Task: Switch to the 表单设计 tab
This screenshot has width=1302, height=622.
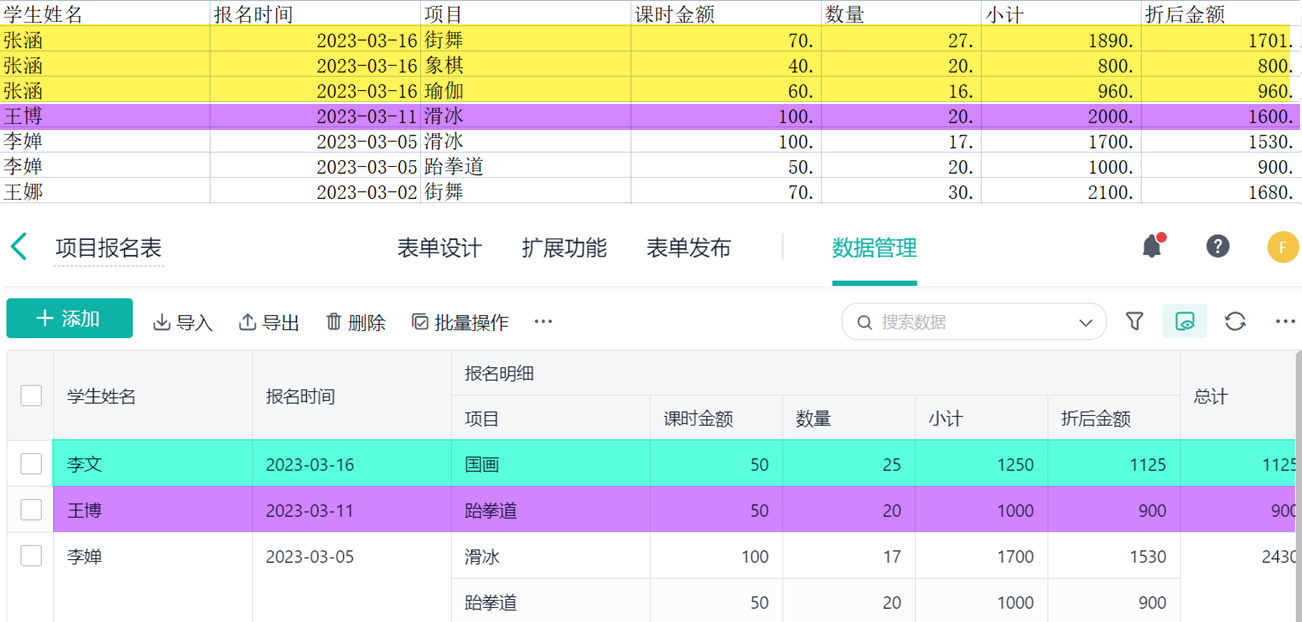Action: coord(439,248)
